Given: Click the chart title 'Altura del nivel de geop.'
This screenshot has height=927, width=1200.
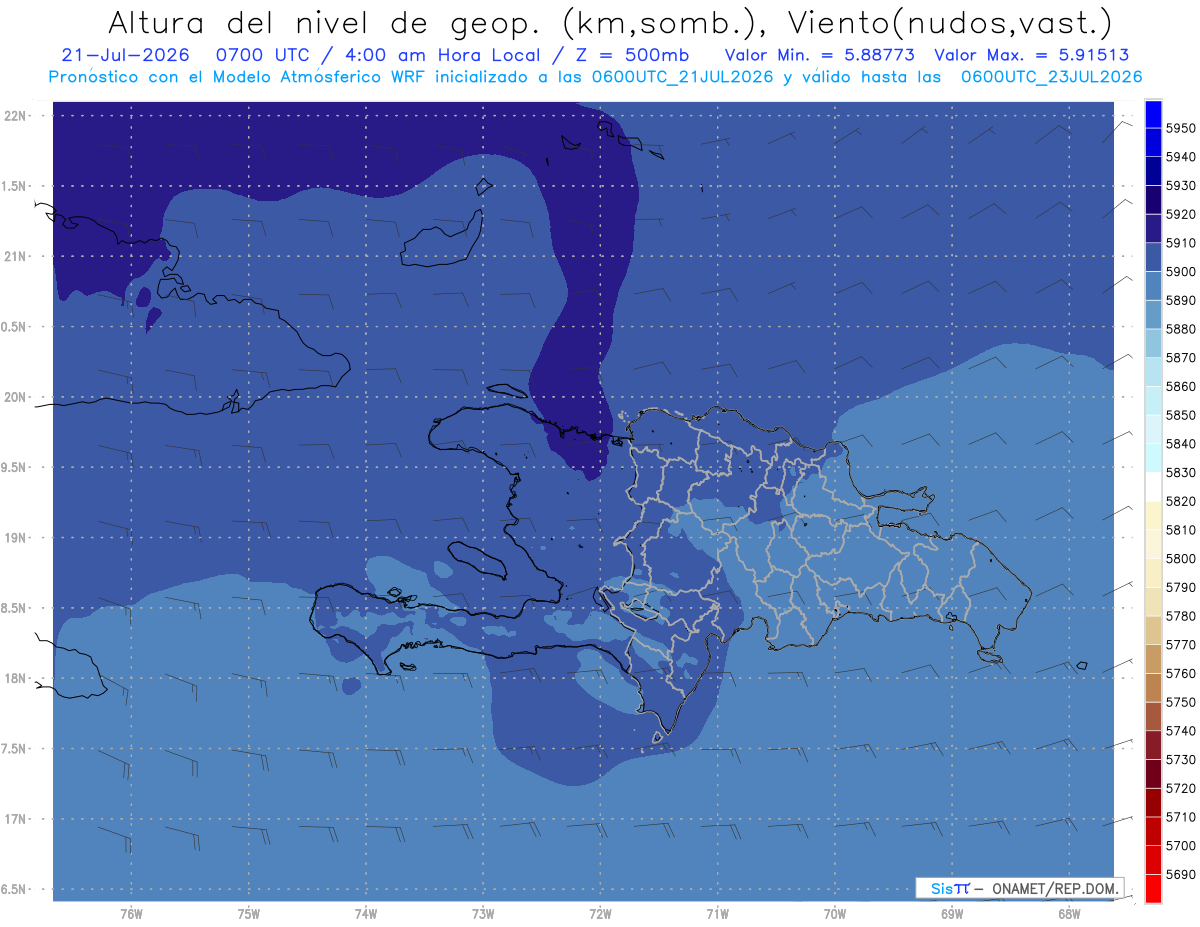Looking at the screenshot, I should click(x=326, y=22).
